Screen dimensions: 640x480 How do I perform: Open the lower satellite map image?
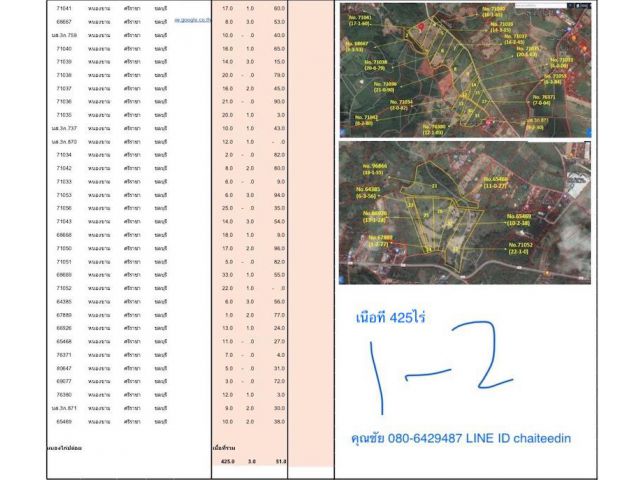point(465,213)
